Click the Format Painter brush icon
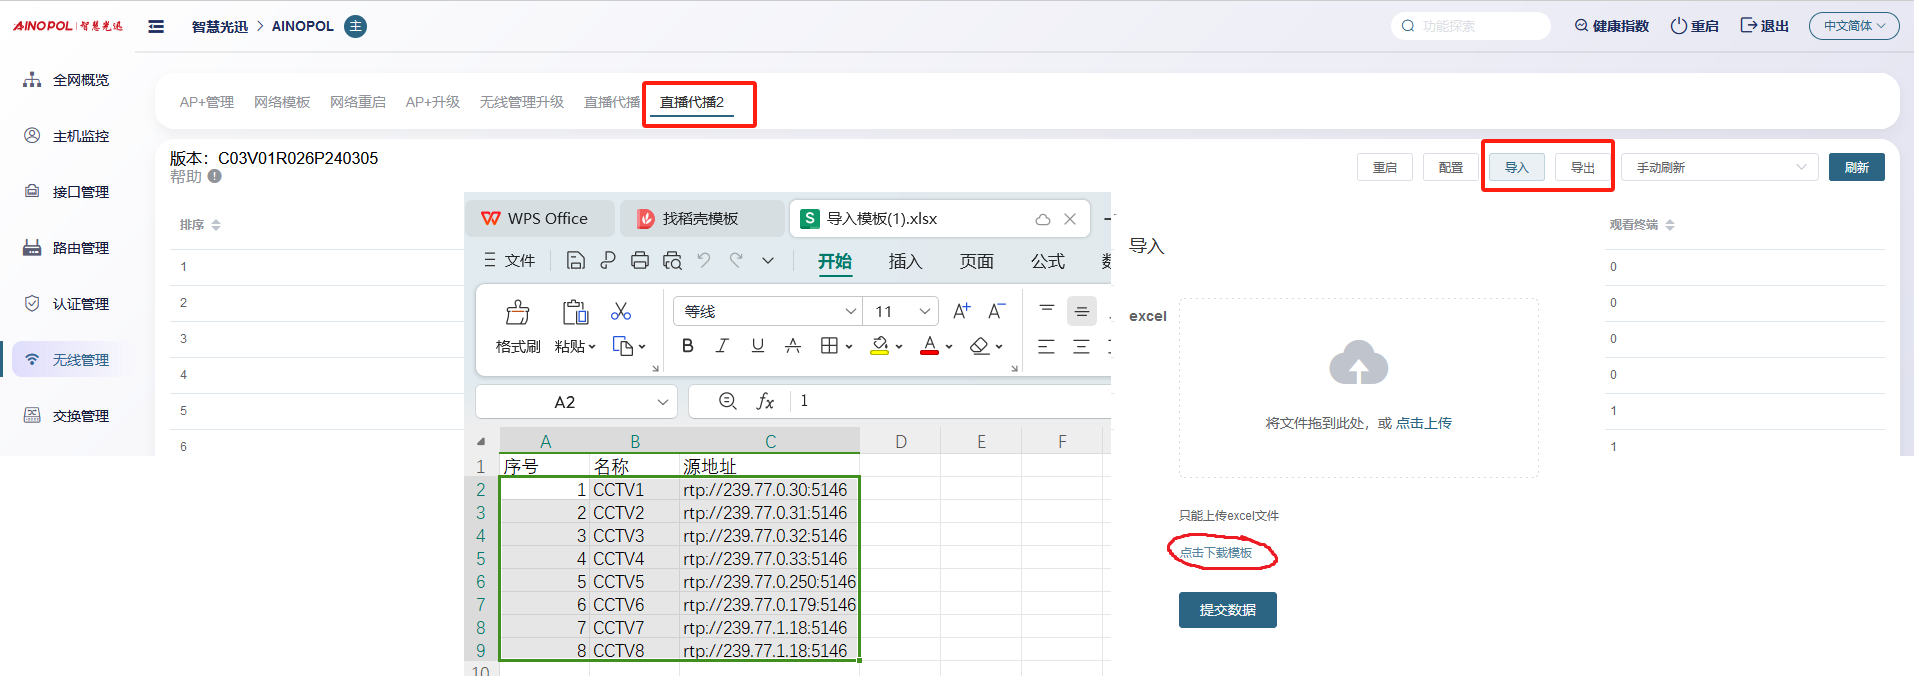The image size is (1914, 694). pos(517,313)
